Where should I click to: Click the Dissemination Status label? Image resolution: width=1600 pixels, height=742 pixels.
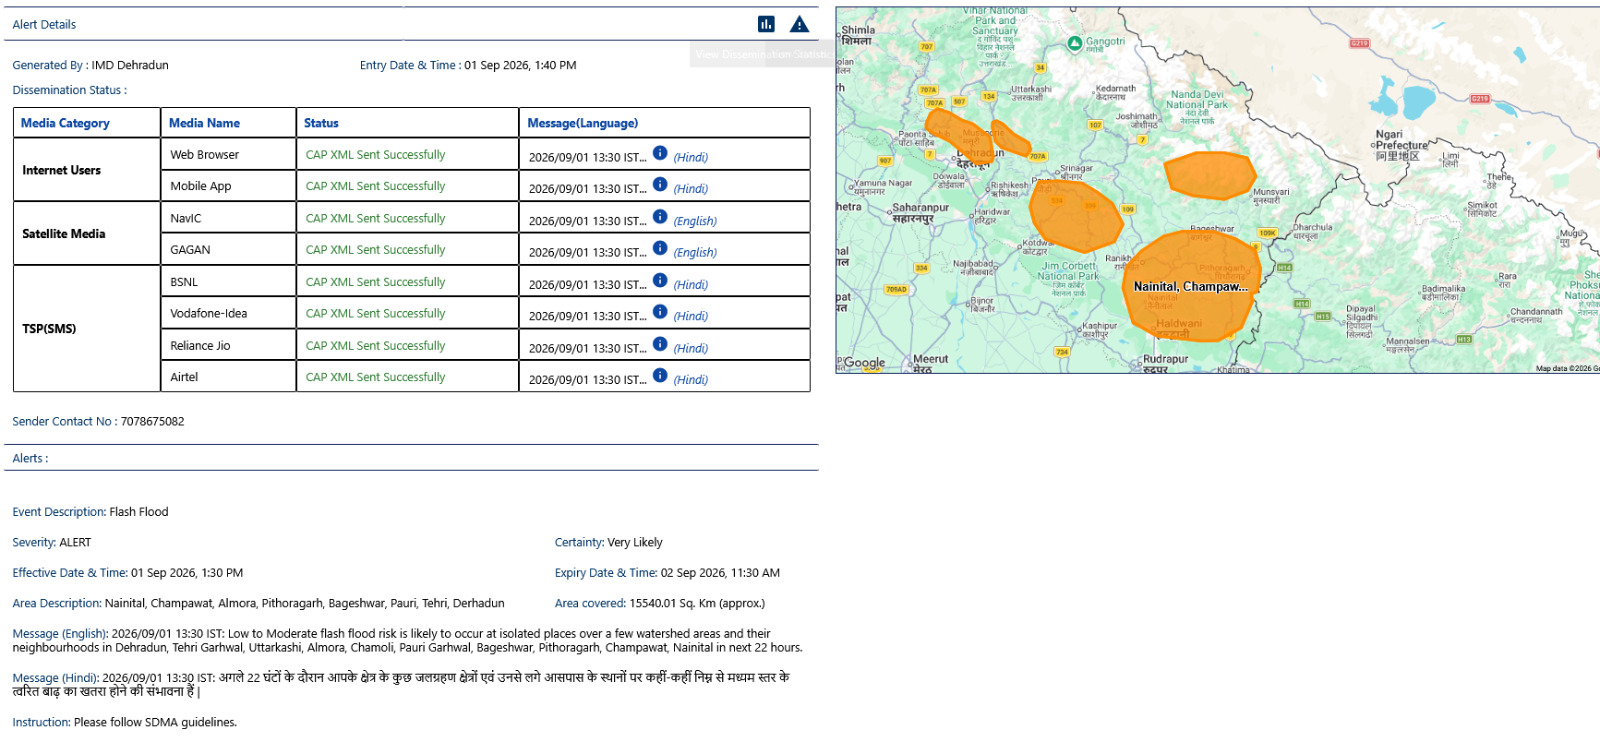coord(69,90)
